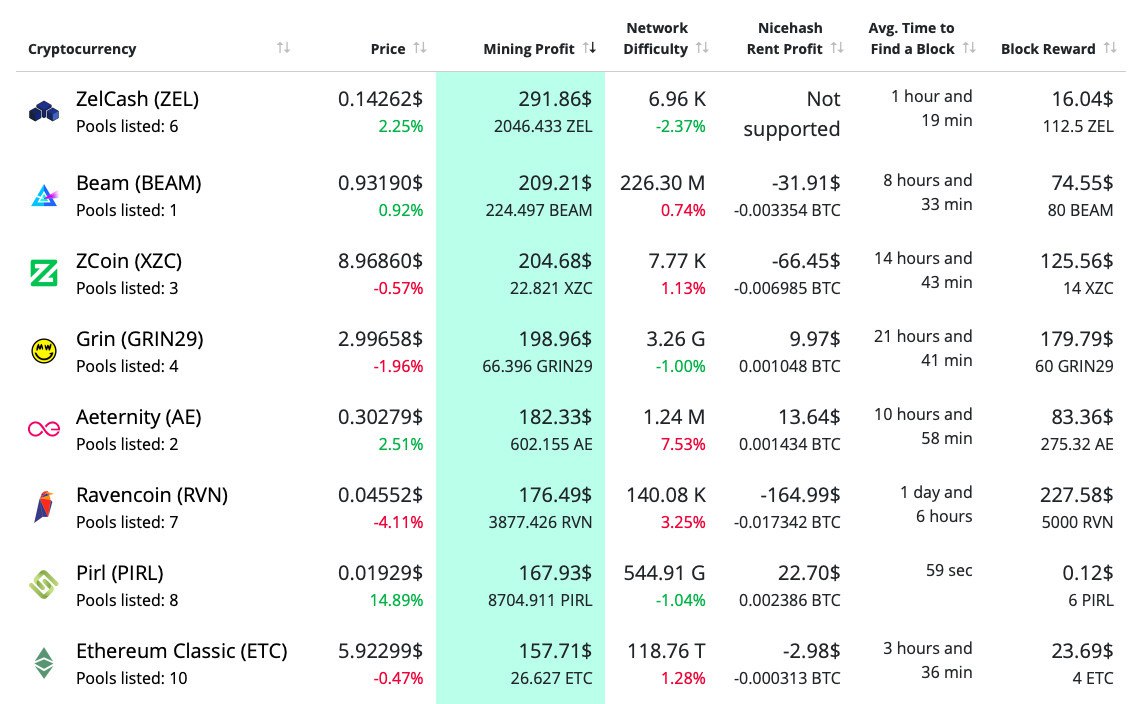The image size is (1131, 704).
Task: Toggle sort arrows beside Mining Profit
Action: click(589, 48)
